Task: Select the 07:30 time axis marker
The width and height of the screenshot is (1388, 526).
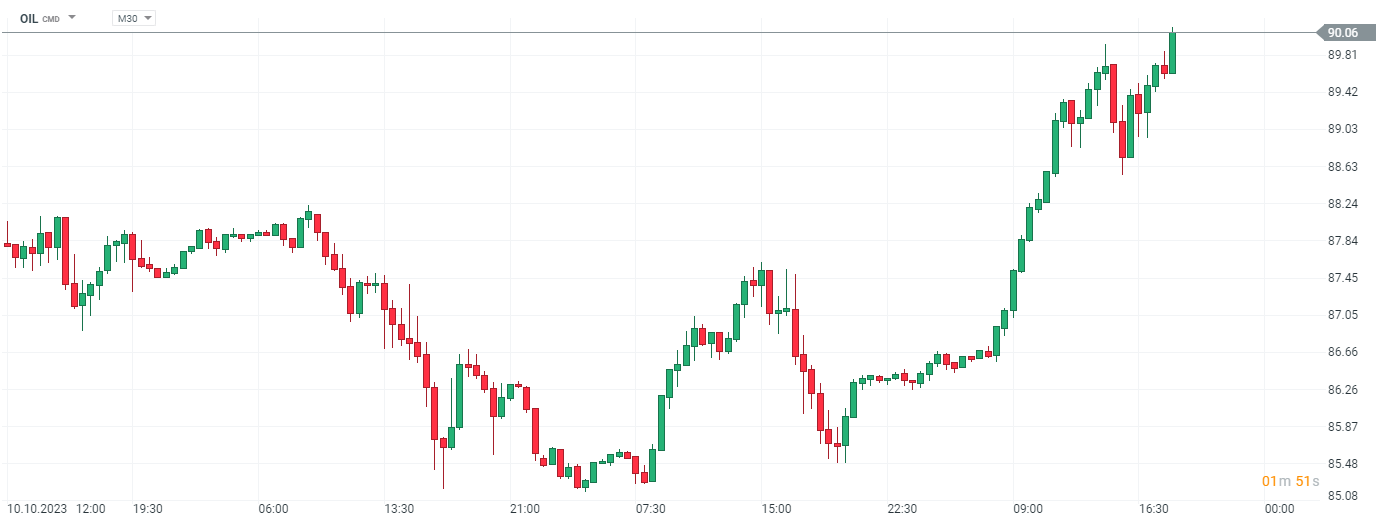Action: click(x=651, y=509)
